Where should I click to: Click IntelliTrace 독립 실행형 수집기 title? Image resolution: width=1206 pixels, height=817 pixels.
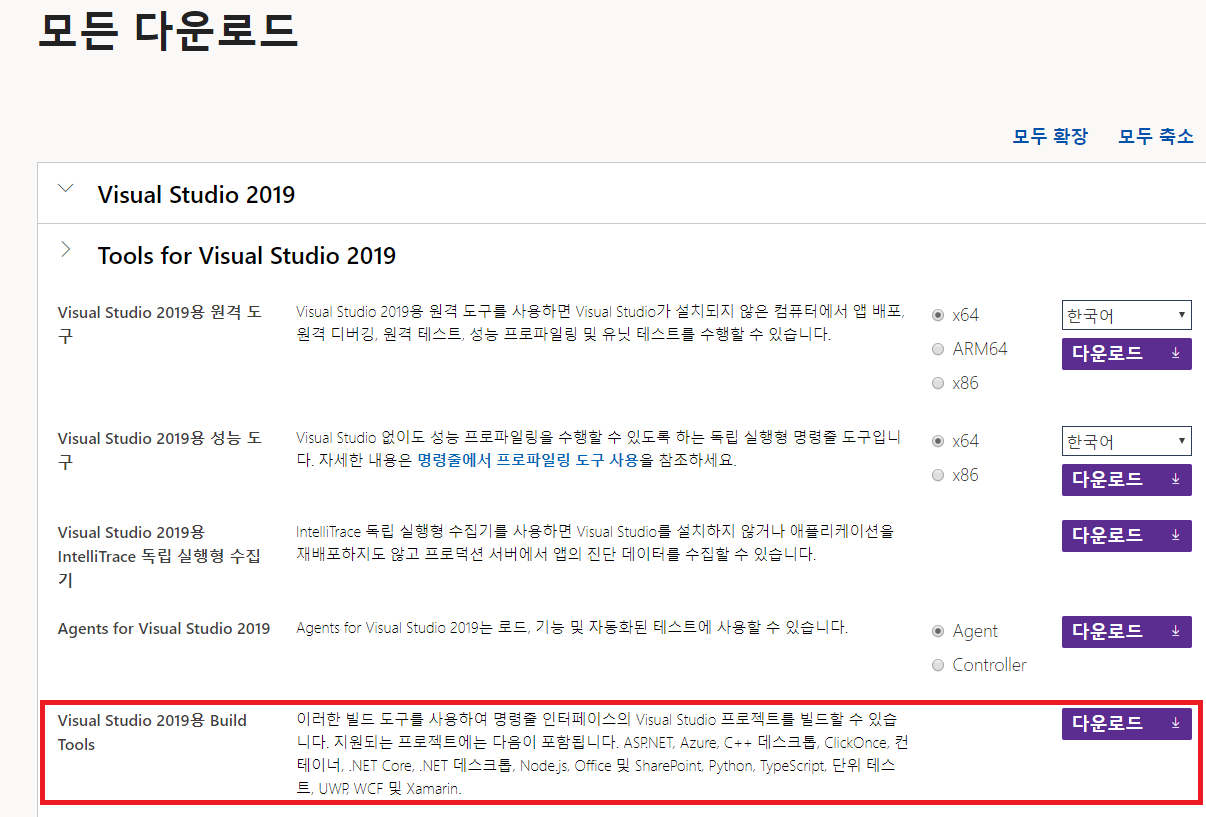(159, 556)
